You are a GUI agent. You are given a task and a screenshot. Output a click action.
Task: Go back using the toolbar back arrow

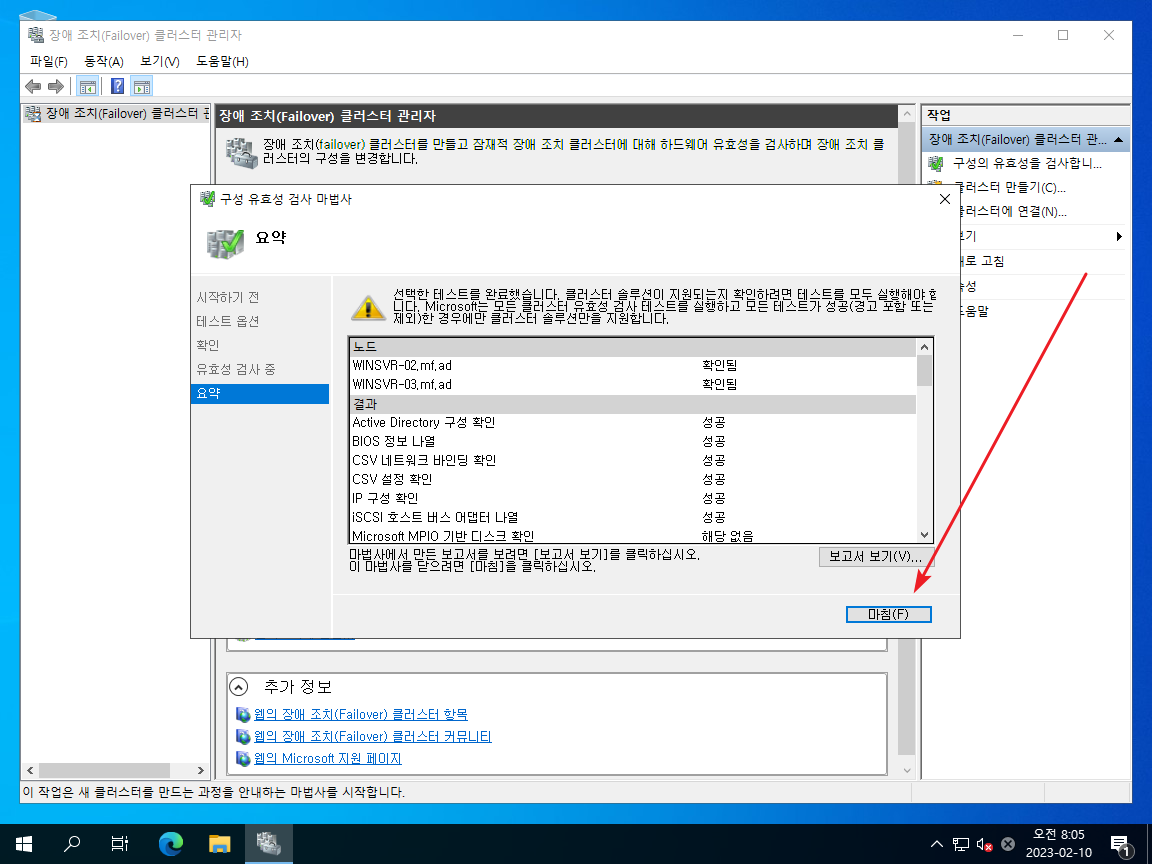coord(33,87)
